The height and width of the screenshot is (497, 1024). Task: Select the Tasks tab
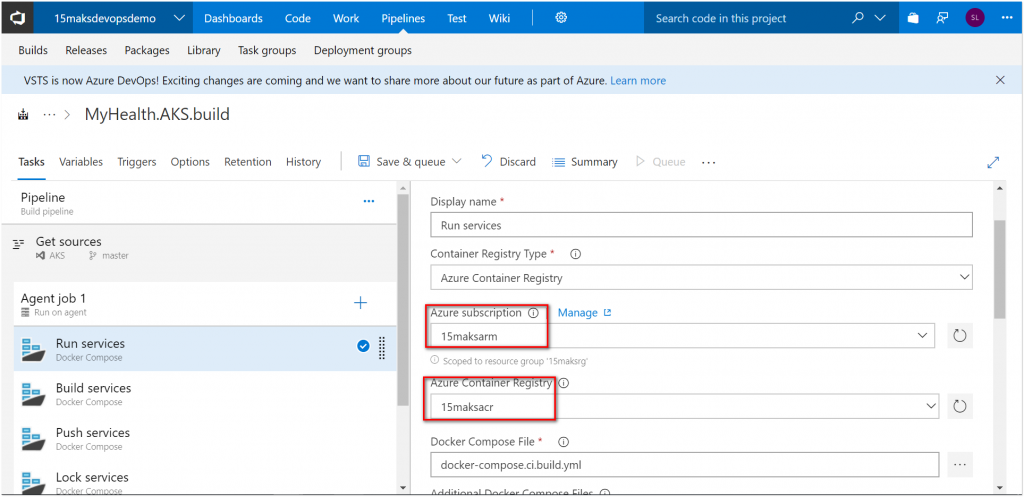coord(31,162)
